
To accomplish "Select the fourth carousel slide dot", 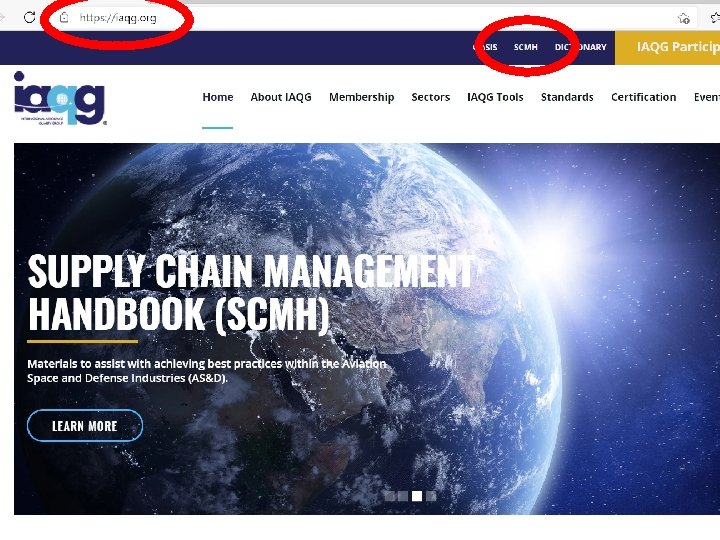I will (431, 496).
